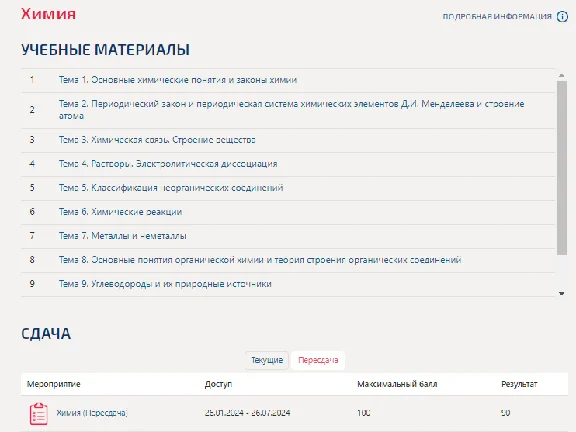
Task: Open Тема 4 Растворы. Электролитическая диссоциация
Action: coord(168,164)
